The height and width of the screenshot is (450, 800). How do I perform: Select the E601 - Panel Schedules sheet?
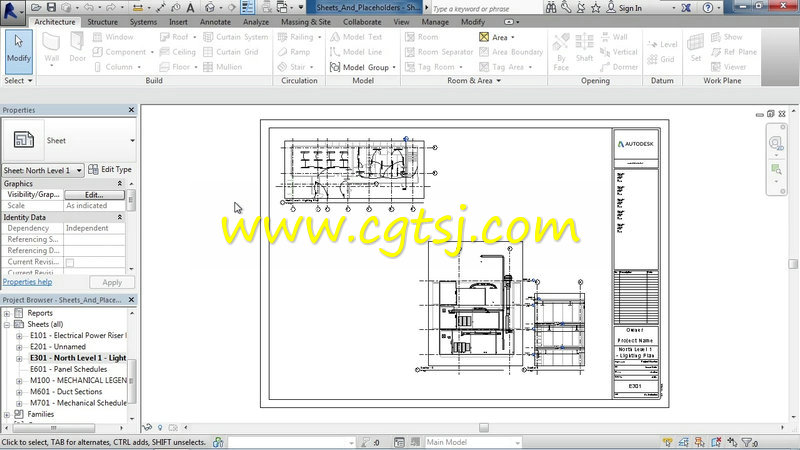[68, 369]
